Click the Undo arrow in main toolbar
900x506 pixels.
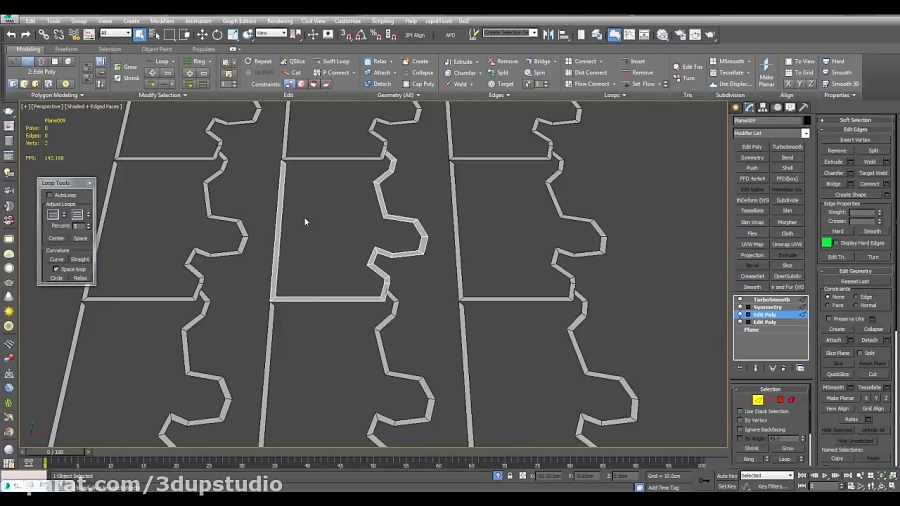click(x=11, y=34)
